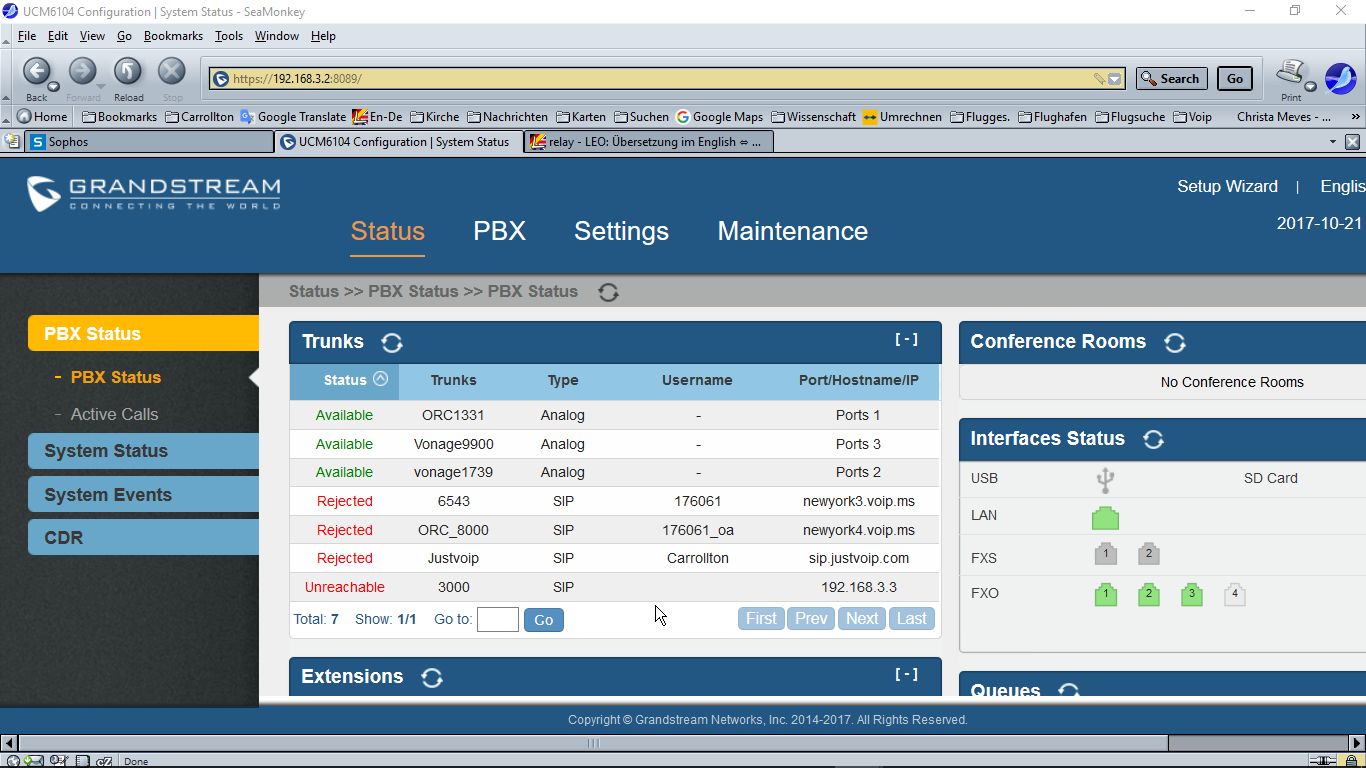The width and height of the screenshot is (1366, 768).
Task: Click the Username column header
Action: (x=697, y=380)
